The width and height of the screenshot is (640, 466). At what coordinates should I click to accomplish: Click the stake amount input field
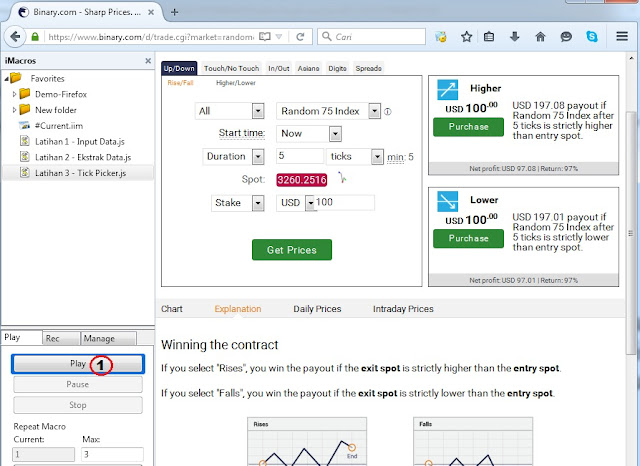pos(344,203)
